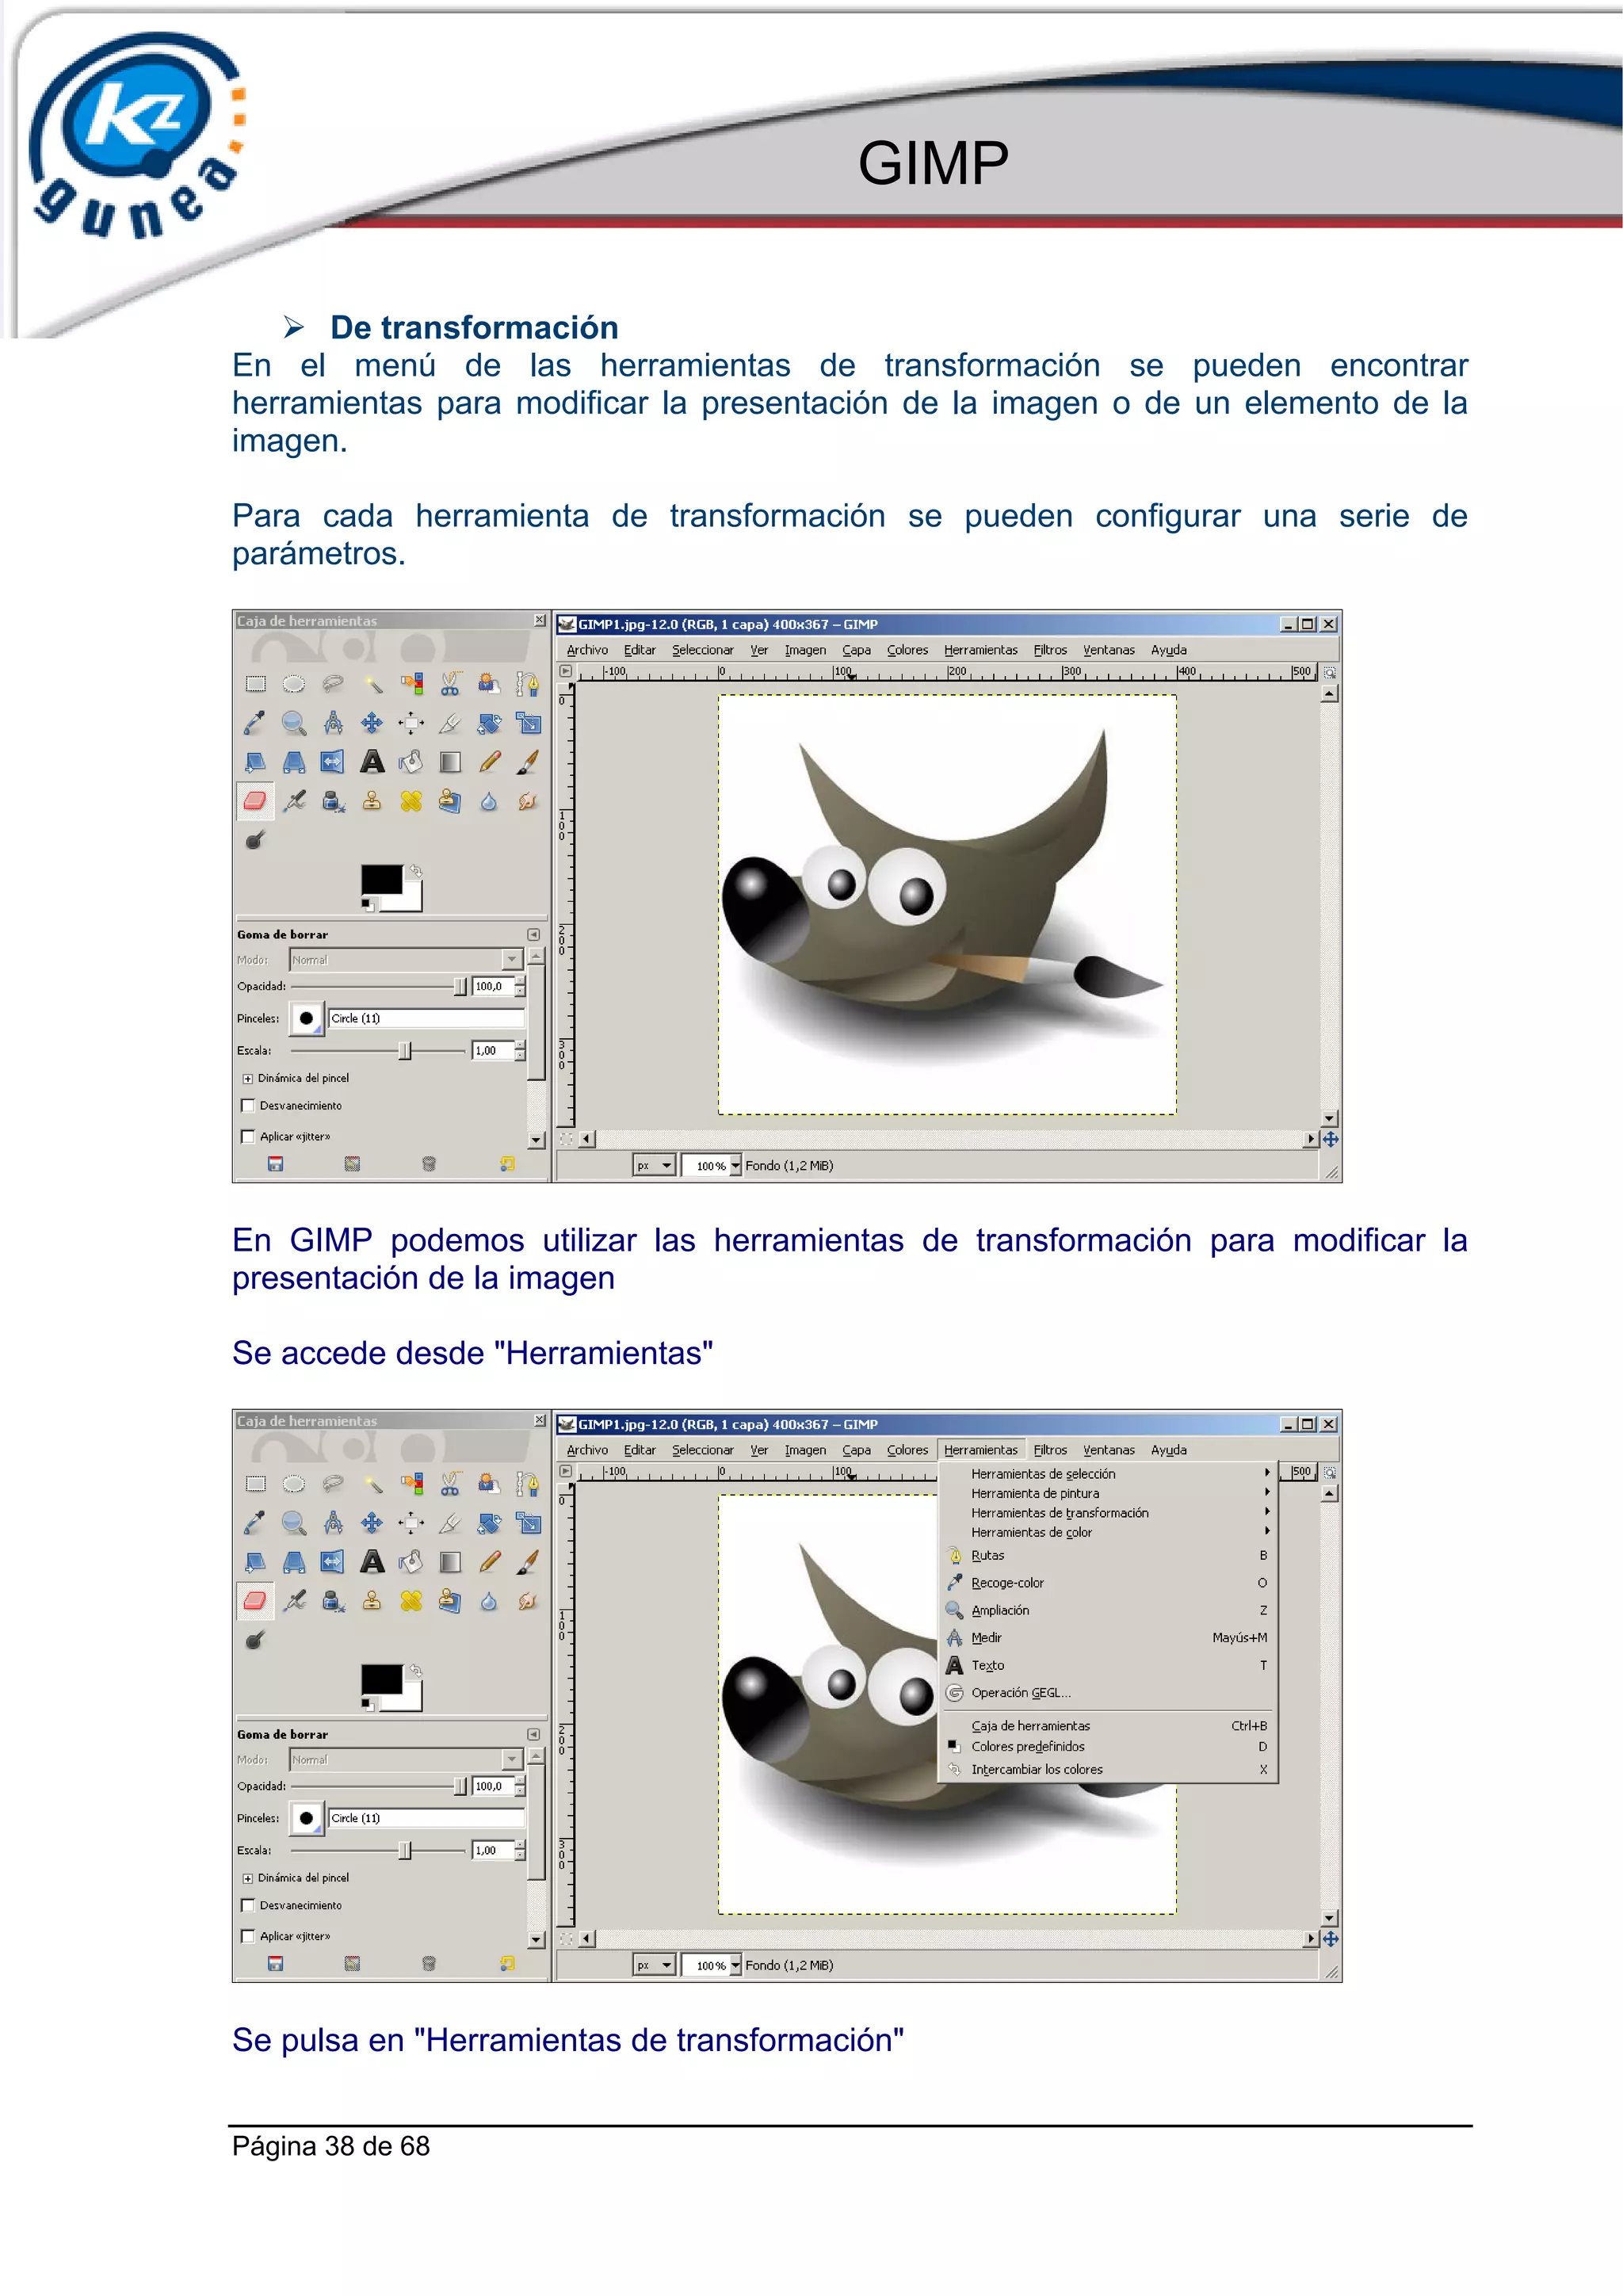Select the Clone stamp tool in upper screenshot
This screenshot has height=2296, width=1623.
pos(372,801)
